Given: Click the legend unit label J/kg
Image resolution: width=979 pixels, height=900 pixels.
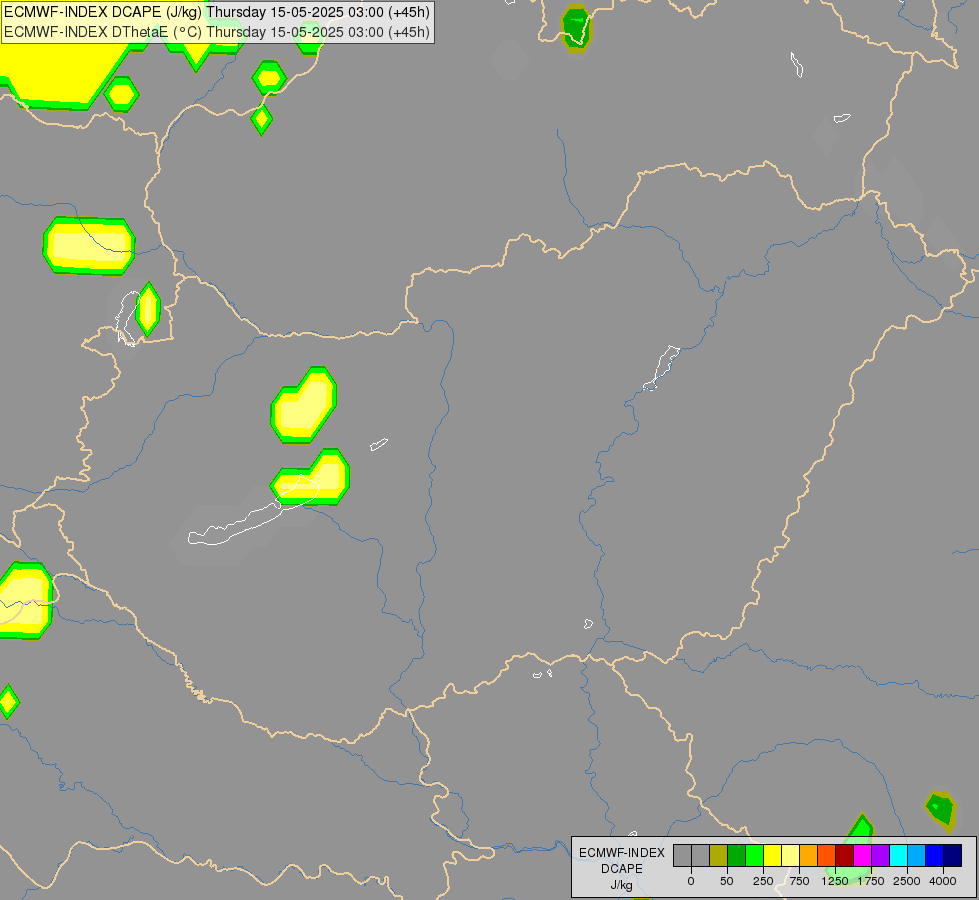Looking at the screenshot, I should coord(622,886).
